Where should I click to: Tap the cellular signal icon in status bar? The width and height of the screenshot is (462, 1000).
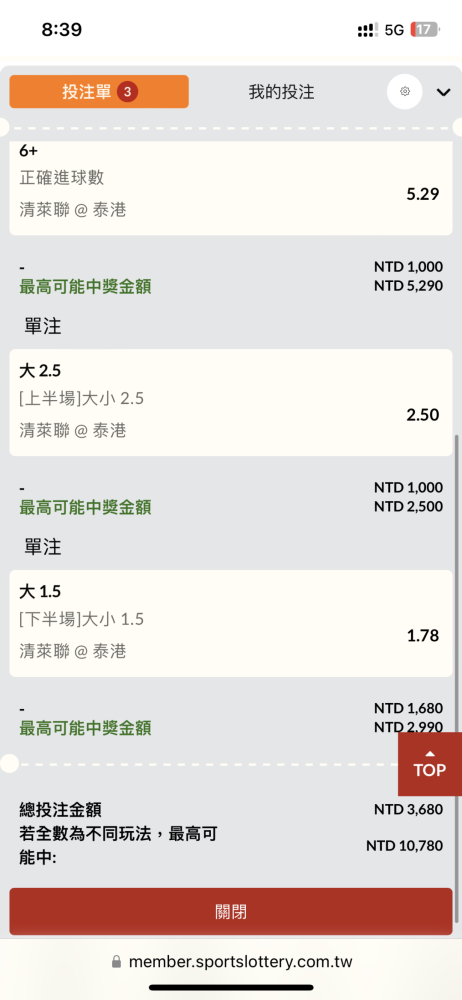coord(368,30)
